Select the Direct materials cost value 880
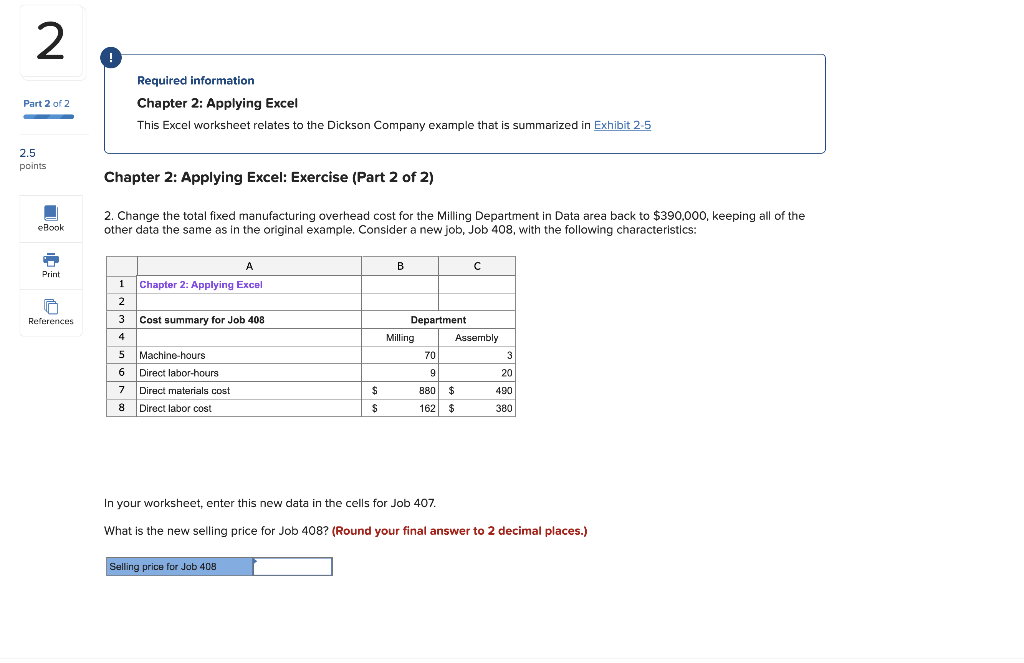Viewport: 1024px width, 663px height. 423,390
